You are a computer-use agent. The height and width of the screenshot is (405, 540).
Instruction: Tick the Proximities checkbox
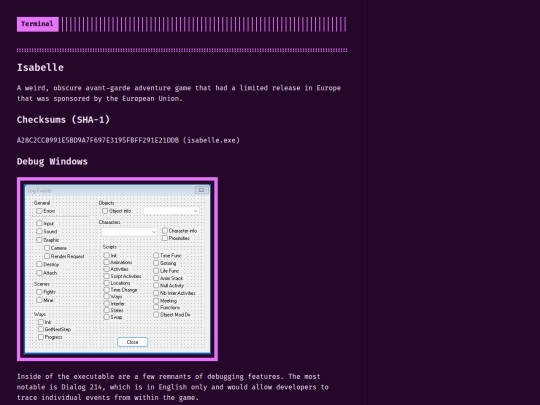coord(165,238)
